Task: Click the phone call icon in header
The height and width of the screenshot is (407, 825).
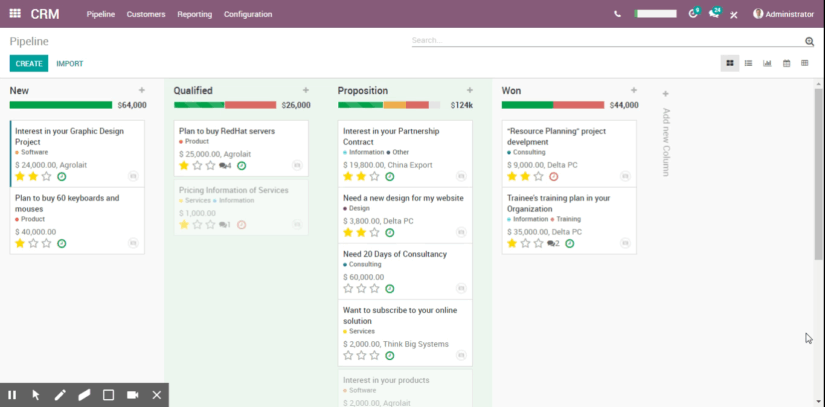Action: coord(618,14)
